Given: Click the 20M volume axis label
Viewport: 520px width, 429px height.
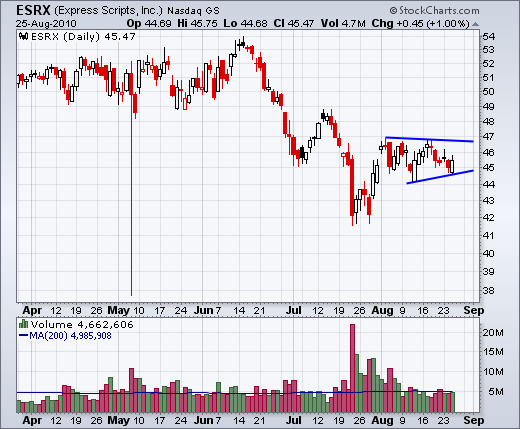Looking at the screenshot, I should [x=493, y=332].
